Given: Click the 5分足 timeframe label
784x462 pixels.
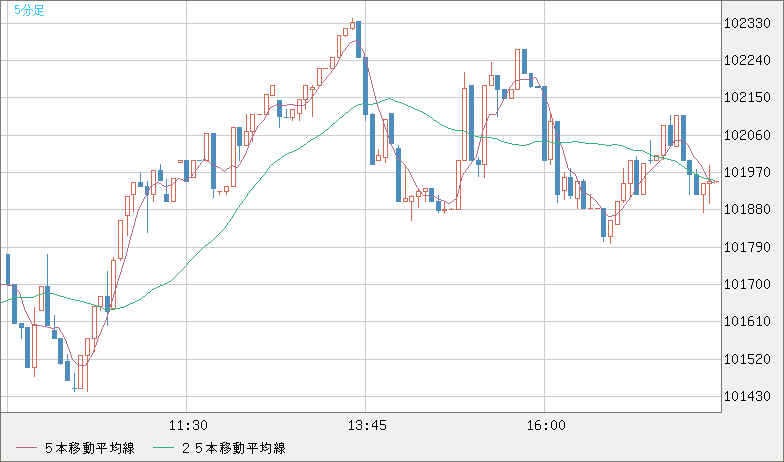Looking at the screenshot, I should point(30,10).
